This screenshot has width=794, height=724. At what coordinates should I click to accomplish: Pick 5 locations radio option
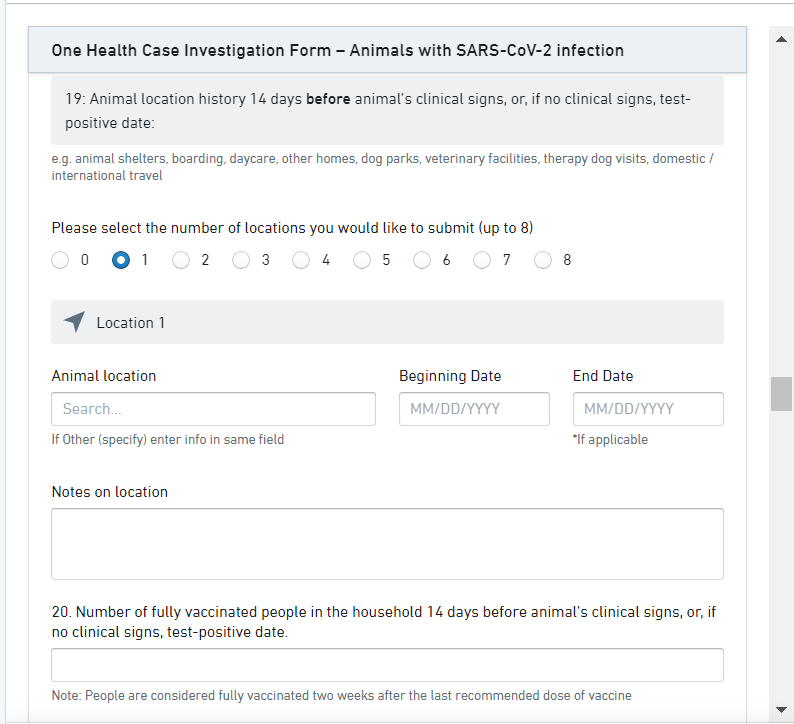pyautogui.click(x=362, y=260)
